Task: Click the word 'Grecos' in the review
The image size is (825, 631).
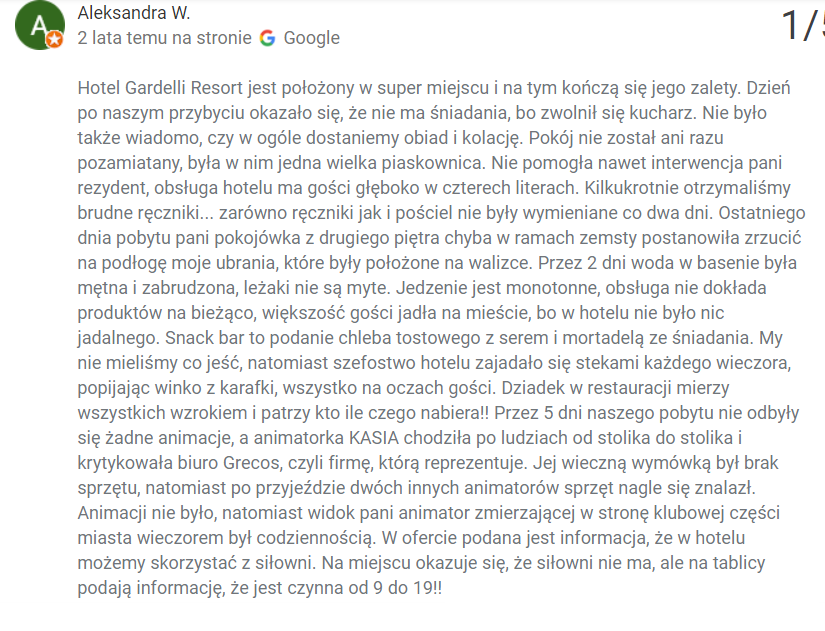Action: [x=251, y=463]
